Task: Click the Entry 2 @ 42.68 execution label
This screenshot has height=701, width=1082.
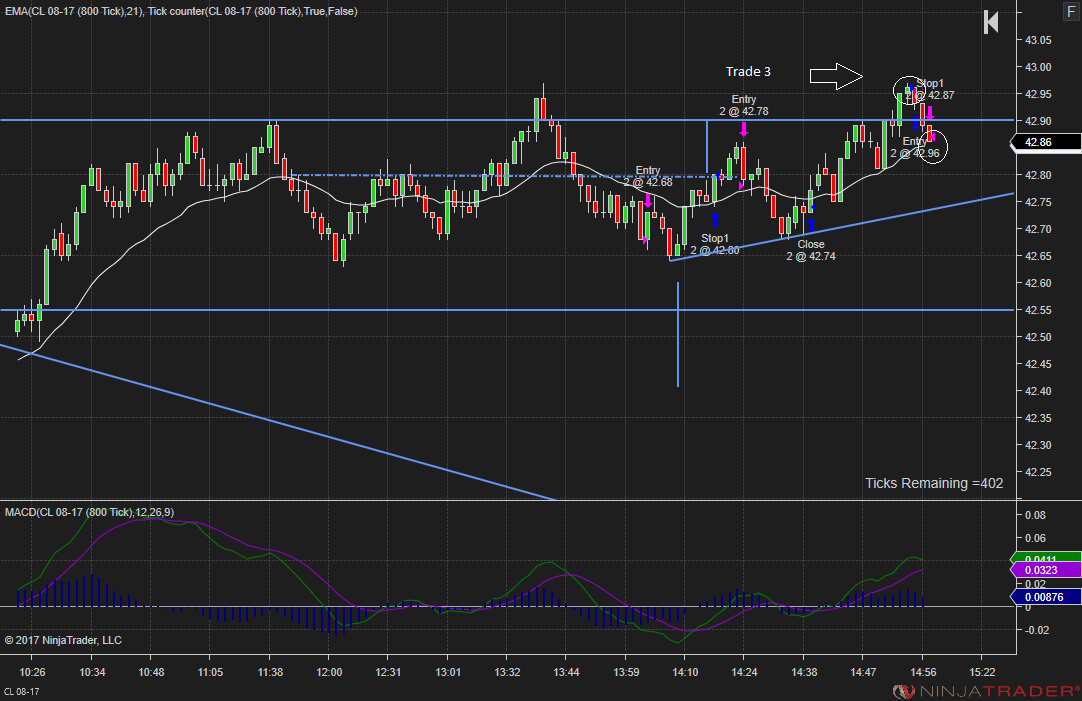Action: click(648, 176)
